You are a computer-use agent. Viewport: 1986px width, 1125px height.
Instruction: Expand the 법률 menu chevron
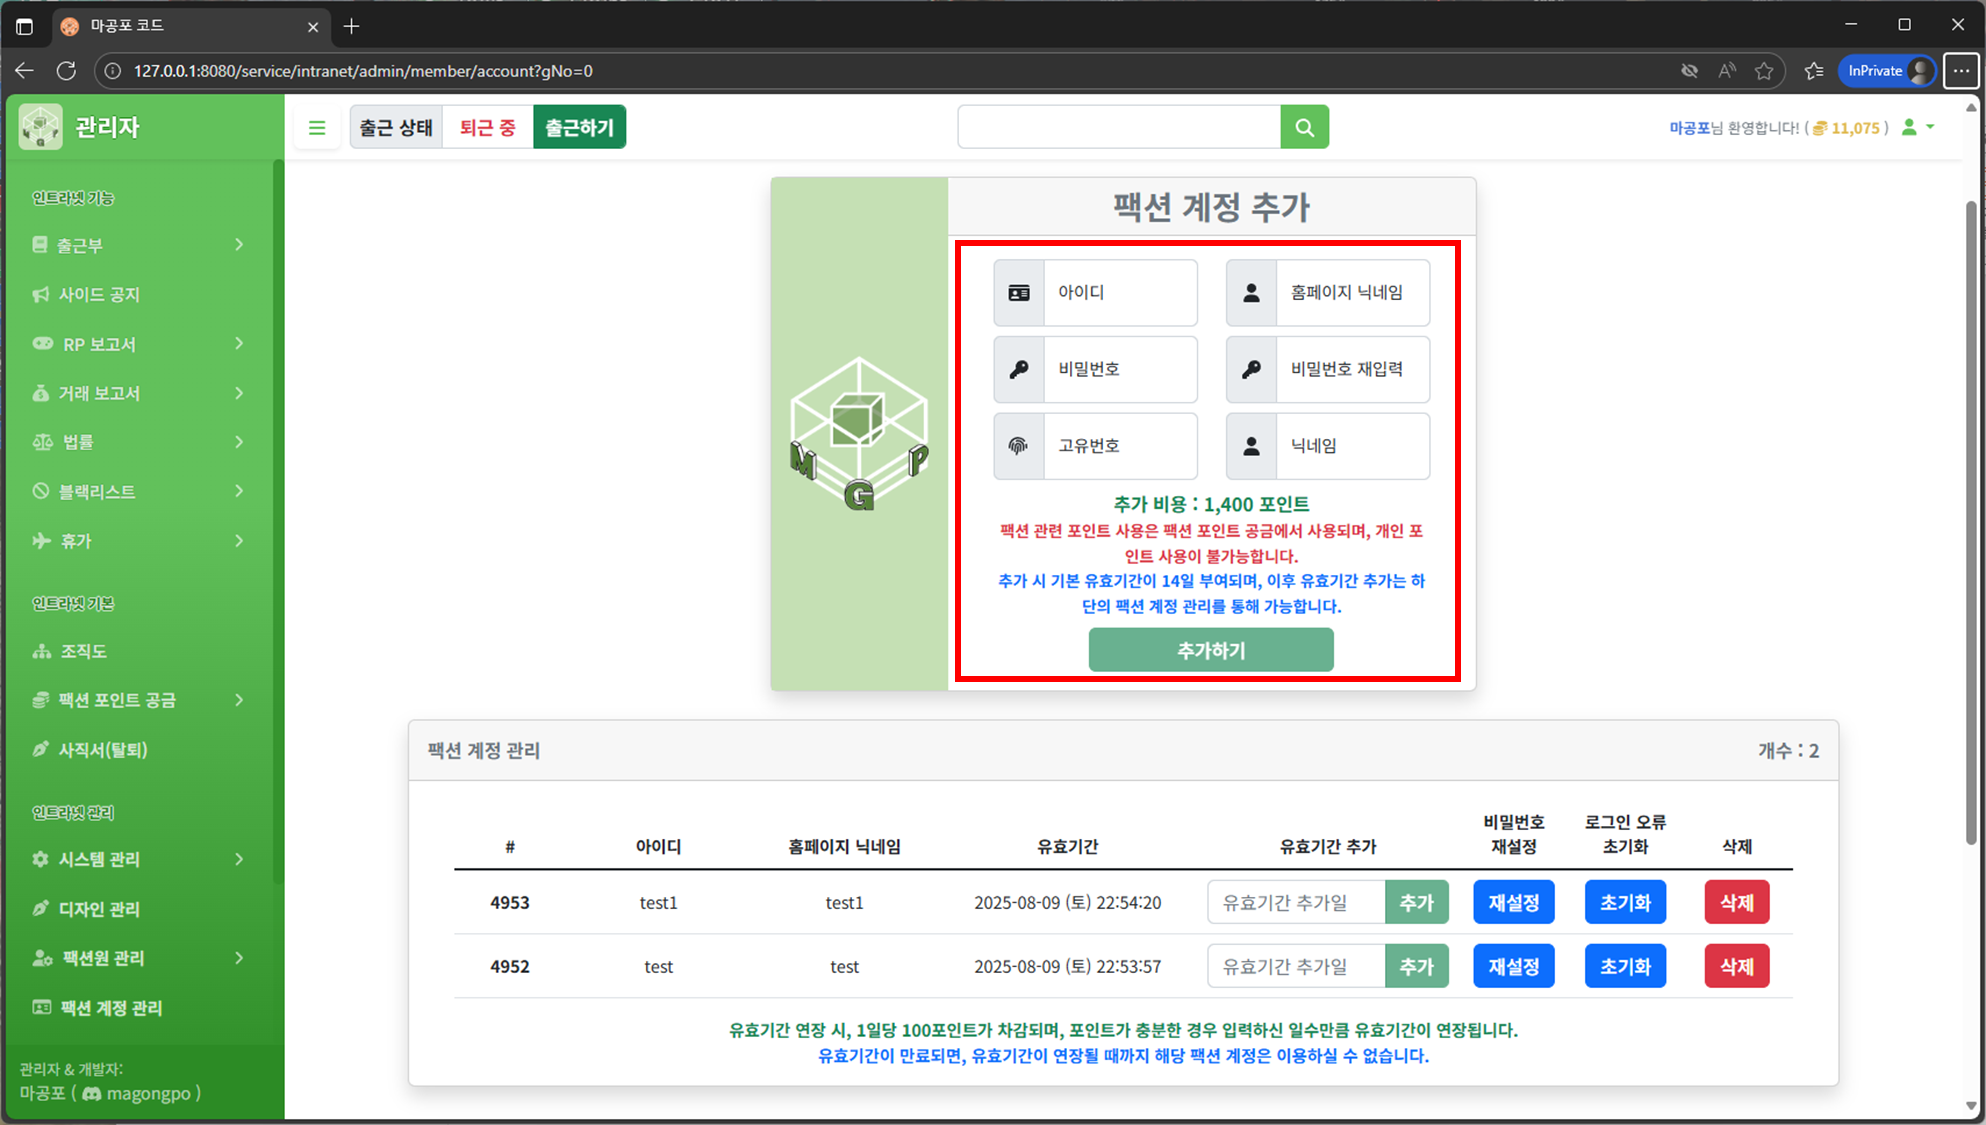(x=239, y=442)
